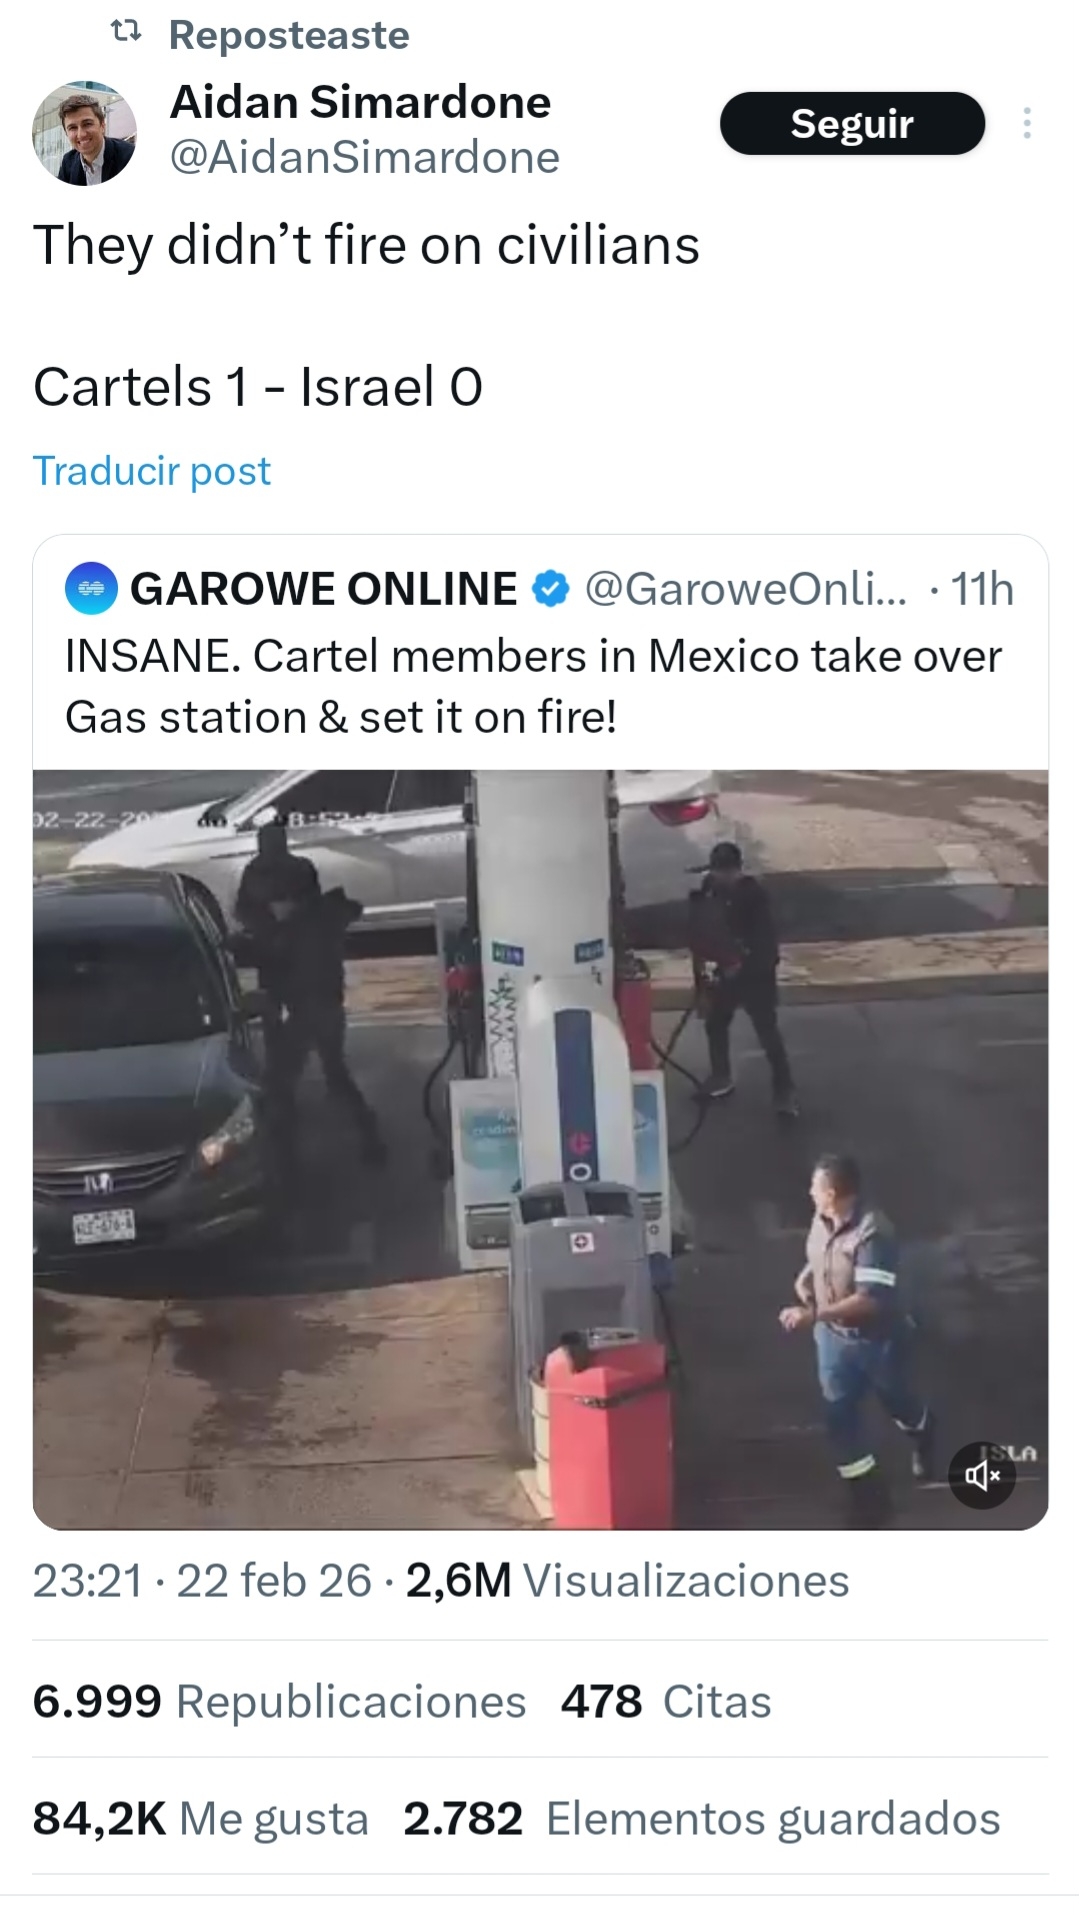The height and width of the screenshot is (1915, 1079).
Task: Tap the 2,6M Visualizaciones count
Action: coord(627,1581)
